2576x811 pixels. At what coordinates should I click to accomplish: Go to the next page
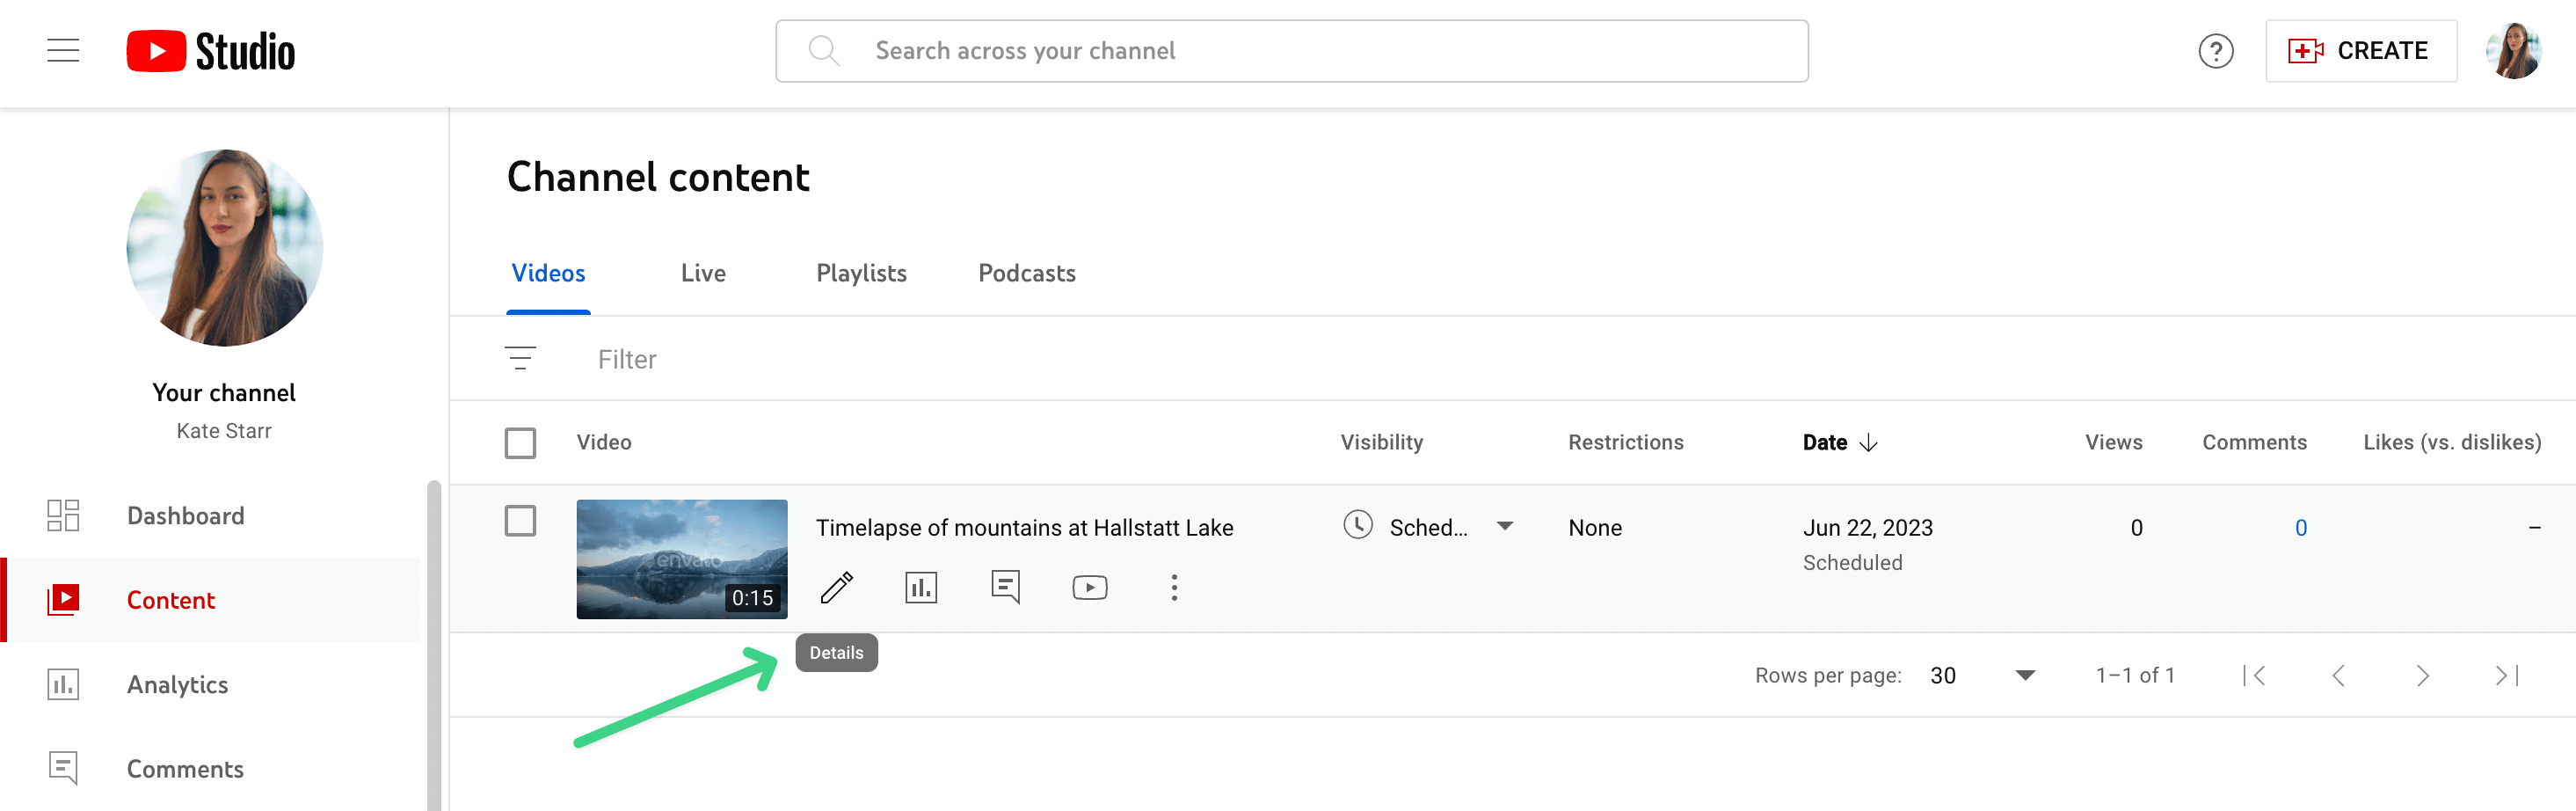pyautogui.click(x=2422, y=676)
